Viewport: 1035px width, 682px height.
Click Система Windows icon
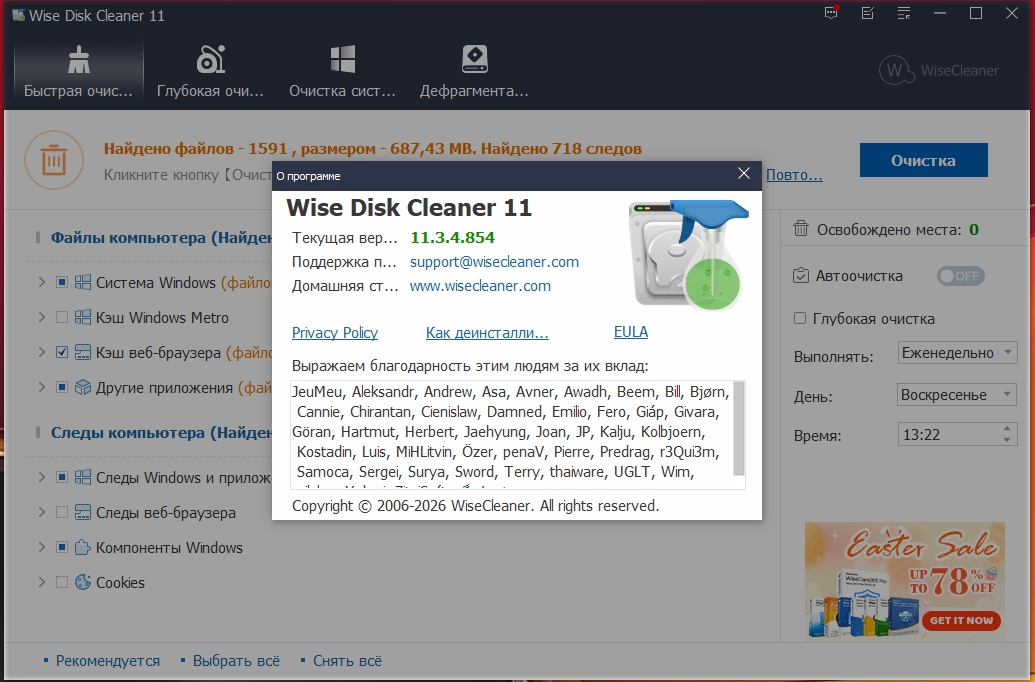tap(83, 283)
